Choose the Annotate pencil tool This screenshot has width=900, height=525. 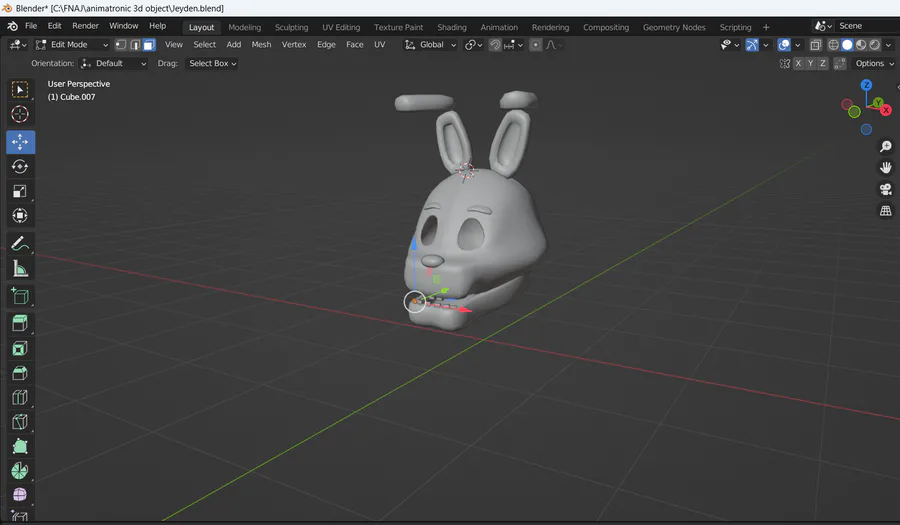[x=20, y=243]
